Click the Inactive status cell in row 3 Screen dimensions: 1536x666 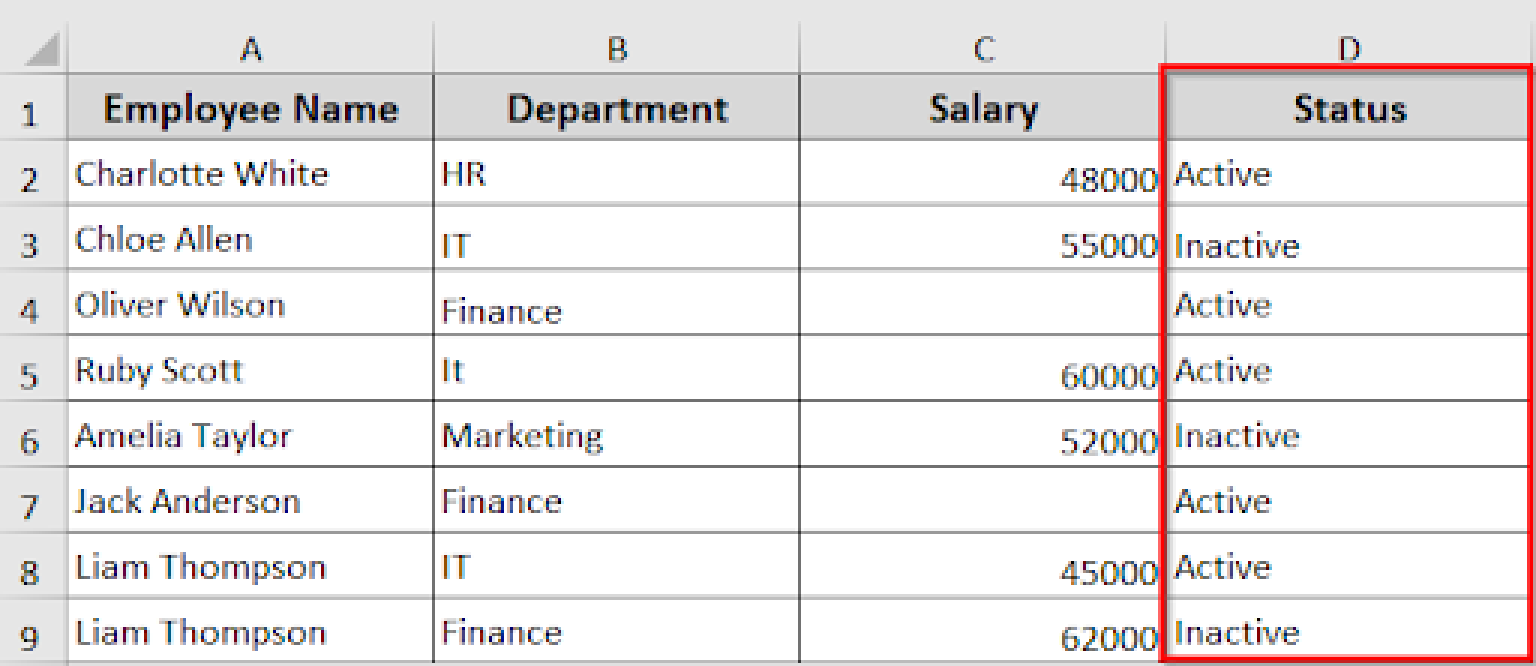[x=1350, y=240]
